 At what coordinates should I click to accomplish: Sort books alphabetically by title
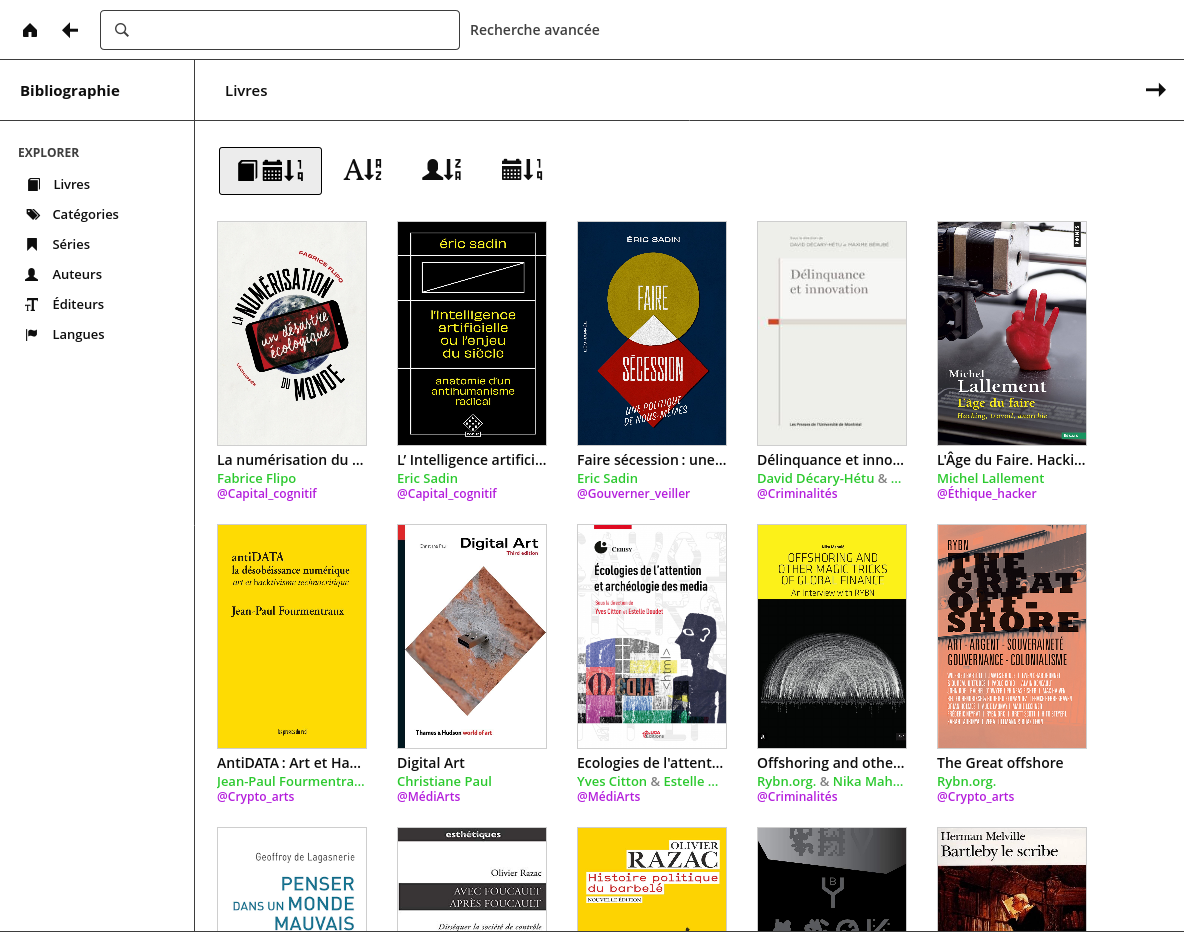(363, 171)
